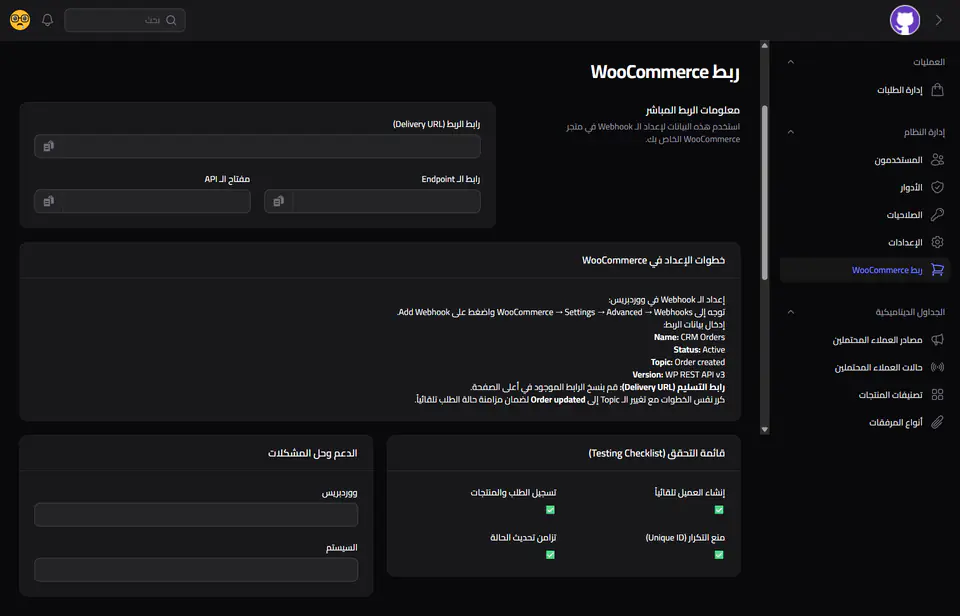The height and width of the screenshot is (616, 960).
Task: Collapse the الجداول الديناميكية sidebar section
Action: (x=790, y=312)
